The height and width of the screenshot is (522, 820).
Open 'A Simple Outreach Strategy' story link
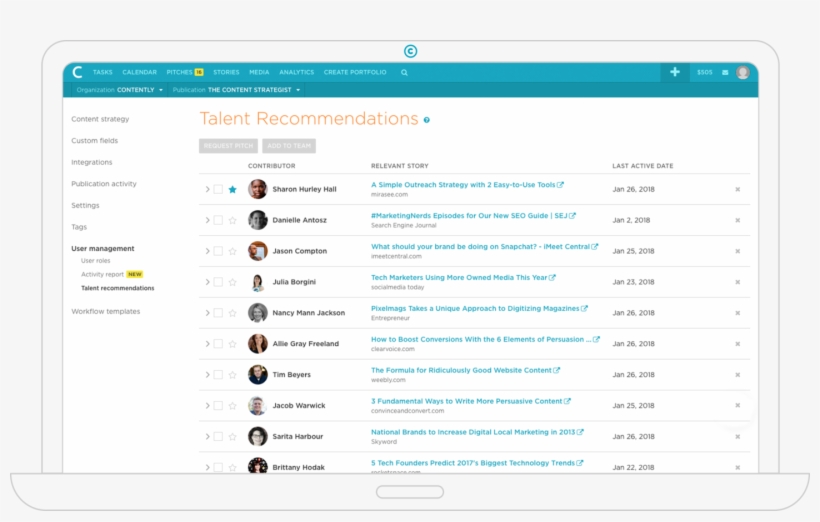463,185
